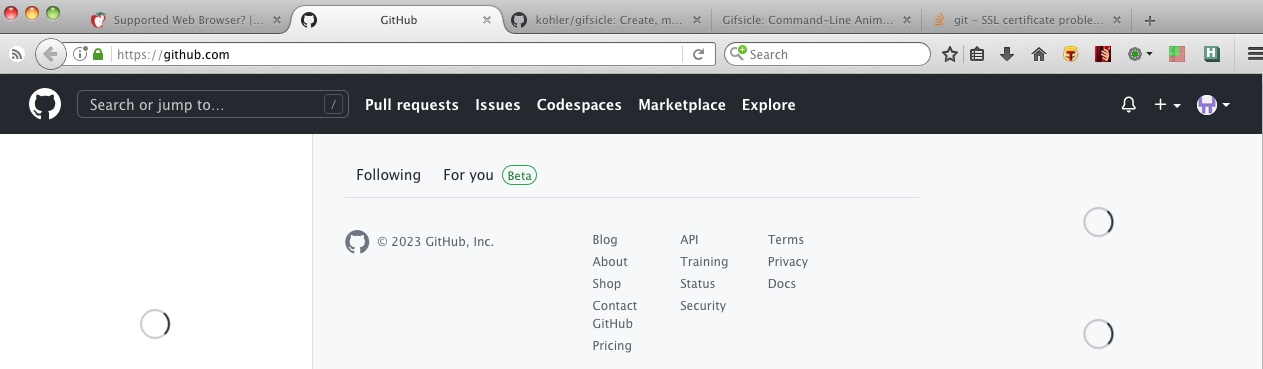Open a new browser tab with plus
The width and height of the screenshot is (1263, 369).
pos(1150,20)
